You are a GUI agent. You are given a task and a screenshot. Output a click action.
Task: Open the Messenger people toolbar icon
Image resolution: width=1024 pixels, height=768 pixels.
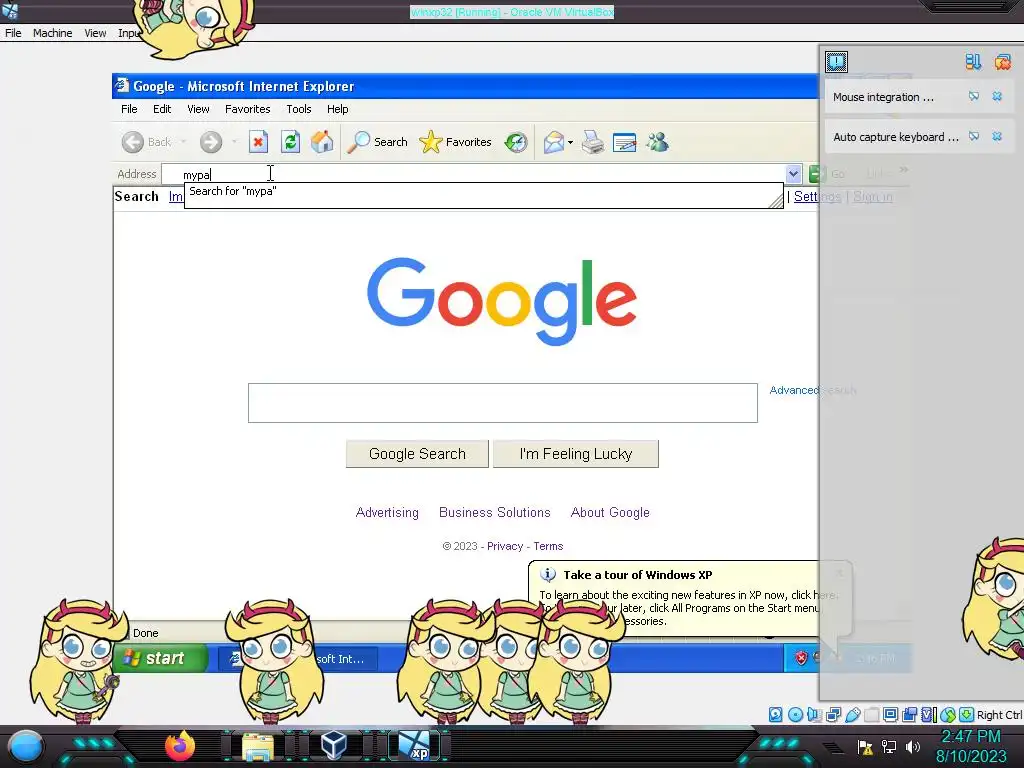pos(658,142)
